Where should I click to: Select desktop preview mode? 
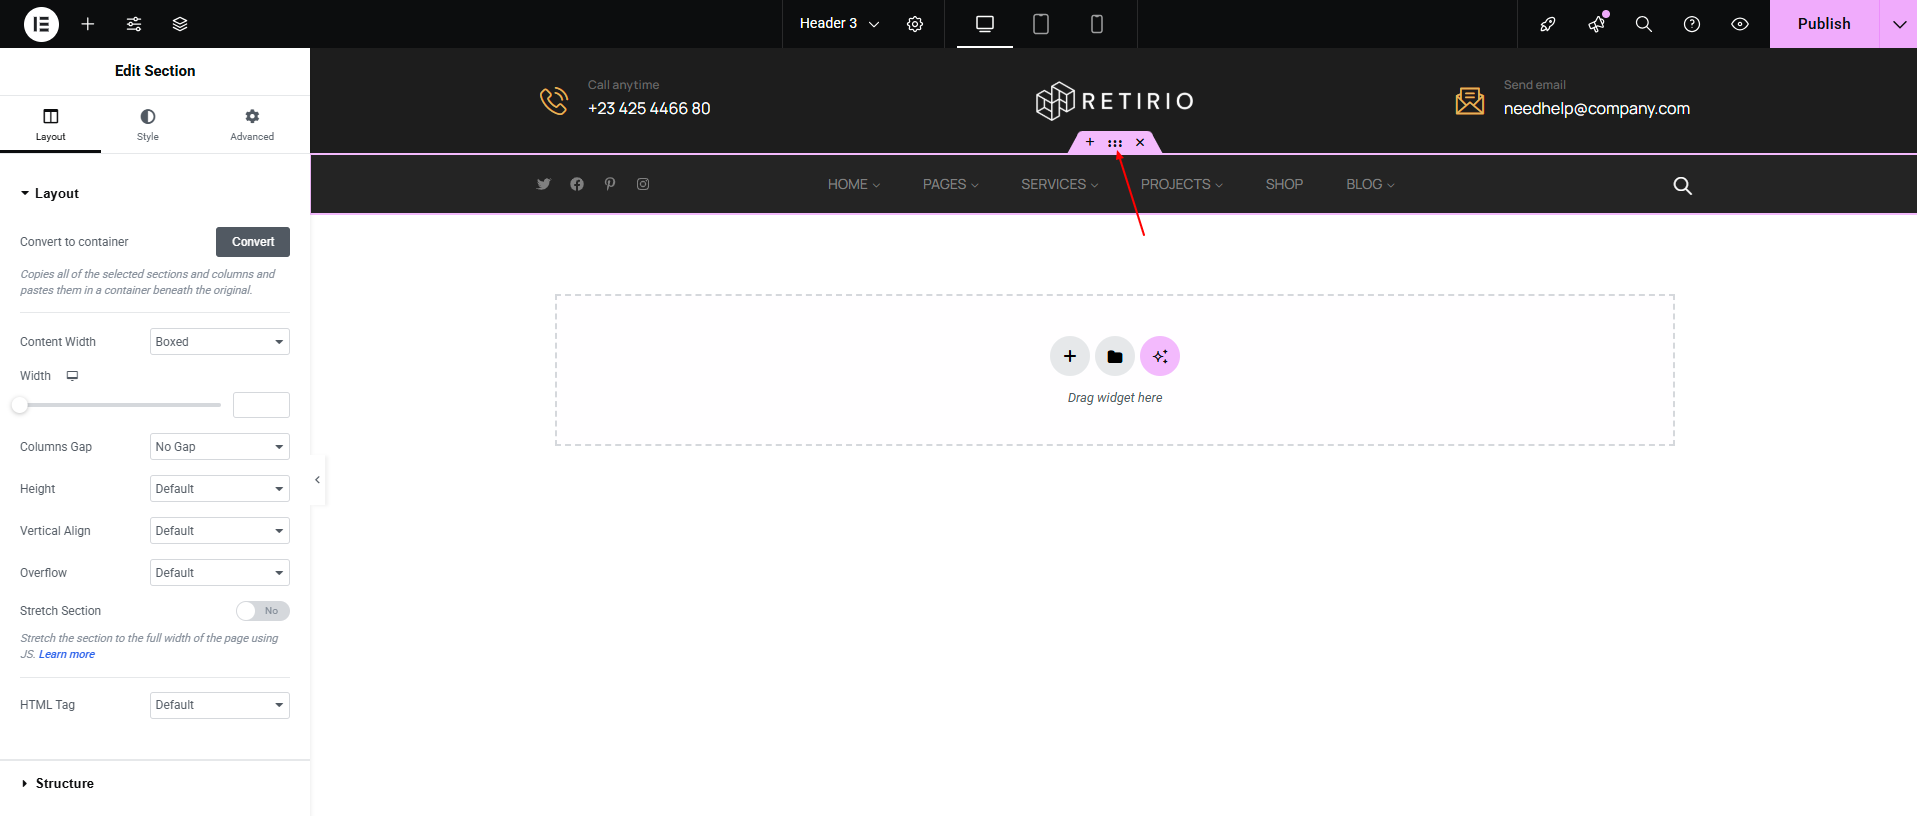[x=985, y=24]
